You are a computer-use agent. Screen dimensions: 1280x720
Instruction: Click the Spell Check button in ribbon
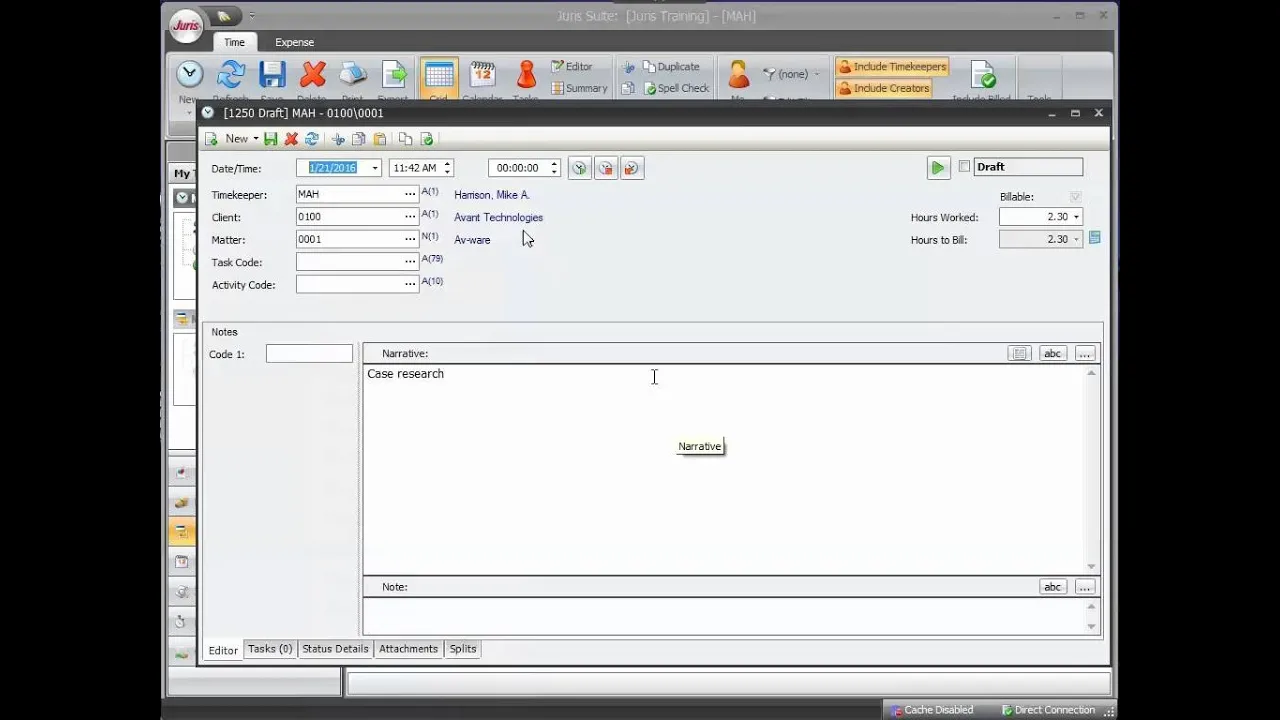tap(676, 88)
